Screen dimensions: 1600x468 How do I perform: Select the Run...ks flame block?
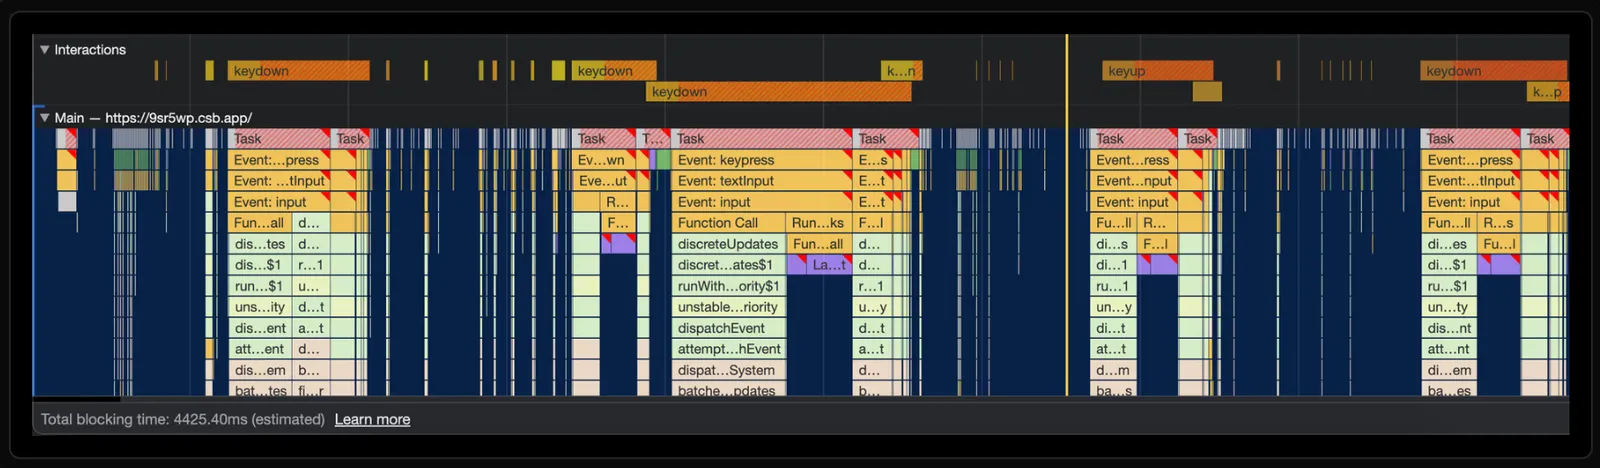click(819, 223)
